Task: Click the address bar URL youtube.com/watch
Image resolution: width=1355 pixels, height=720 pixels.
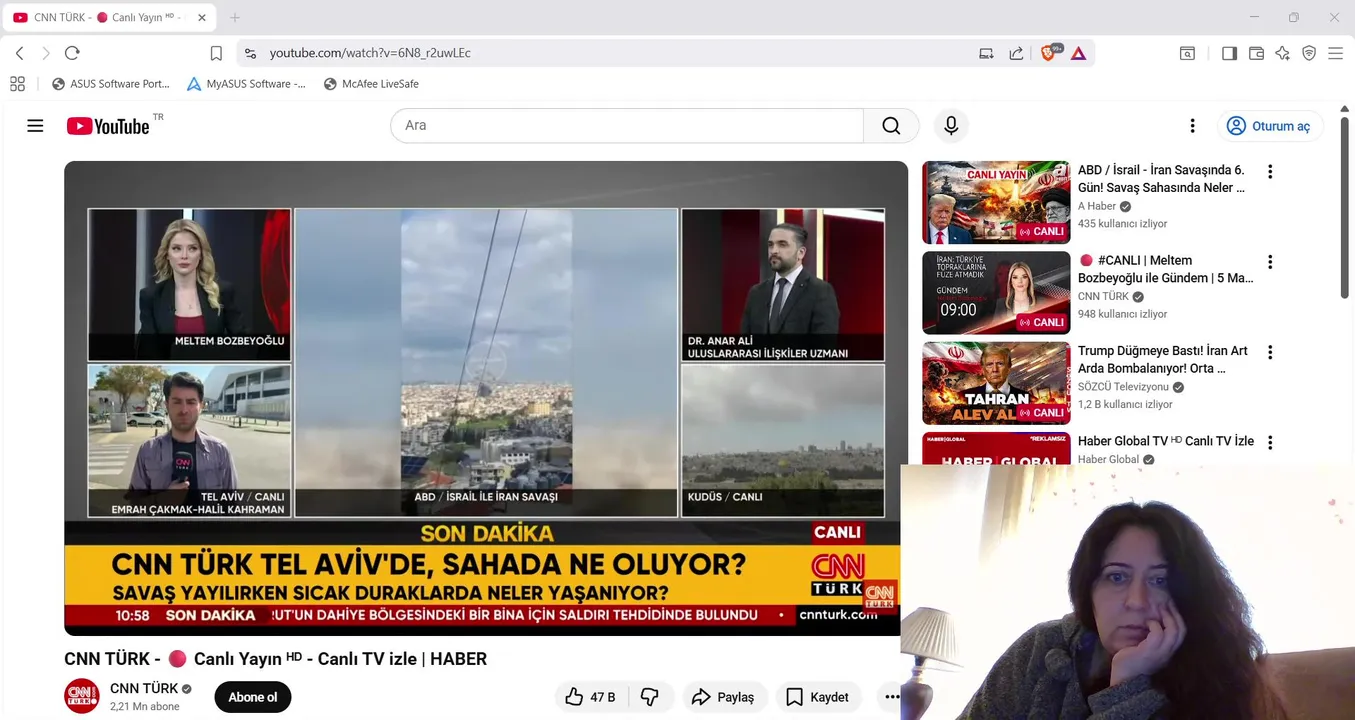Action: click(x=370, y=53)
